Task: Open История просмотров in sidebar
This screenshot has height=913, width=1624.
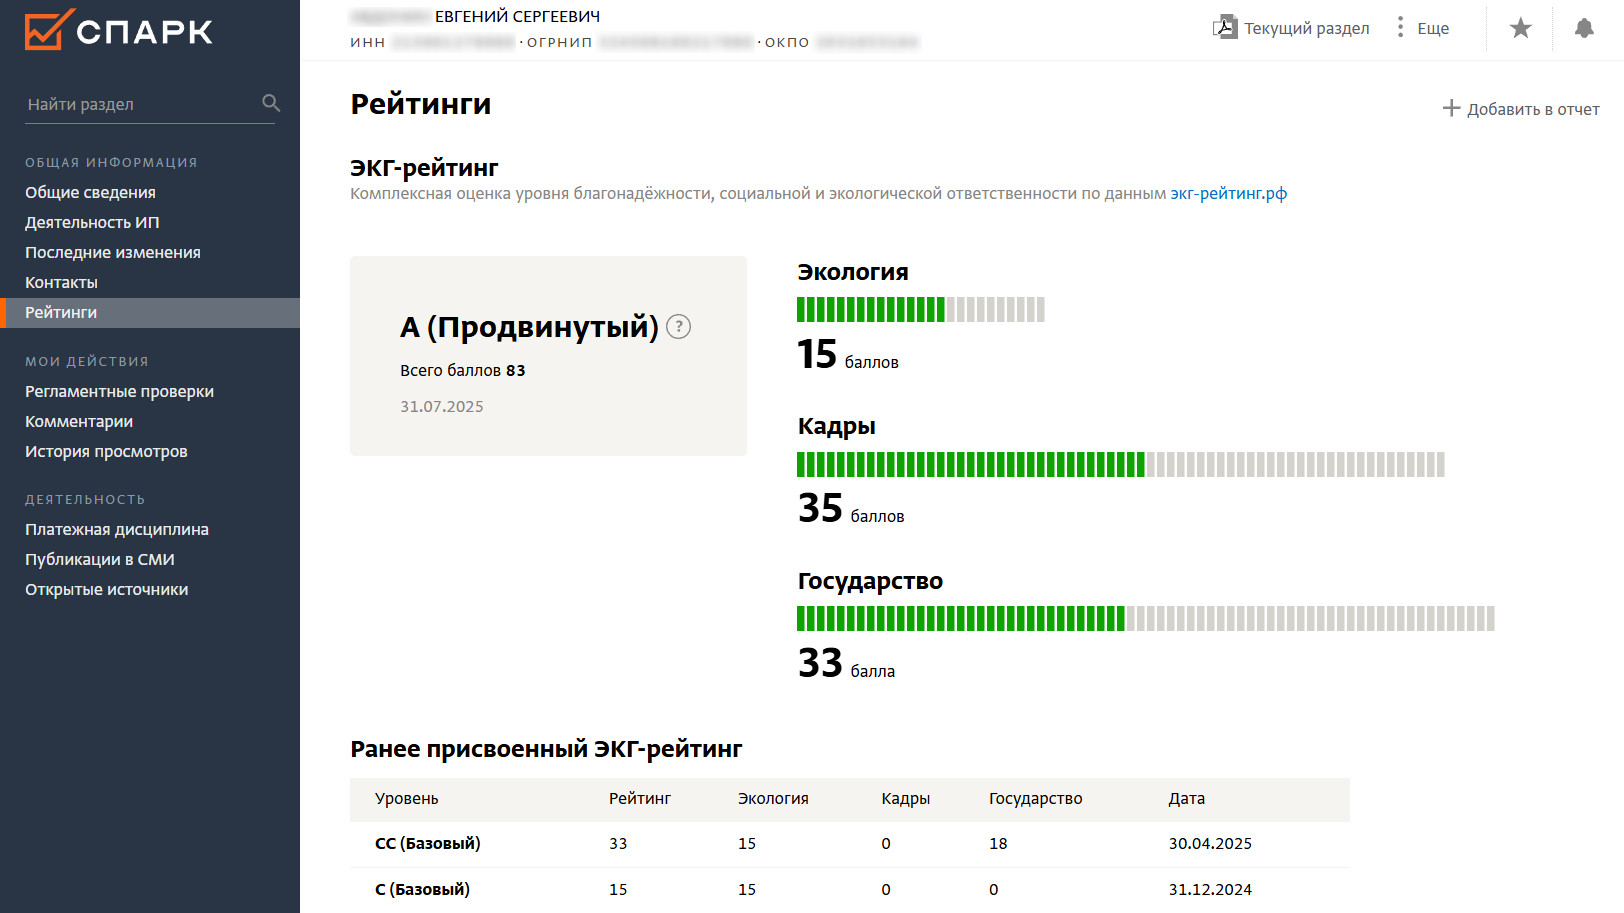Action: click(106, 451)
